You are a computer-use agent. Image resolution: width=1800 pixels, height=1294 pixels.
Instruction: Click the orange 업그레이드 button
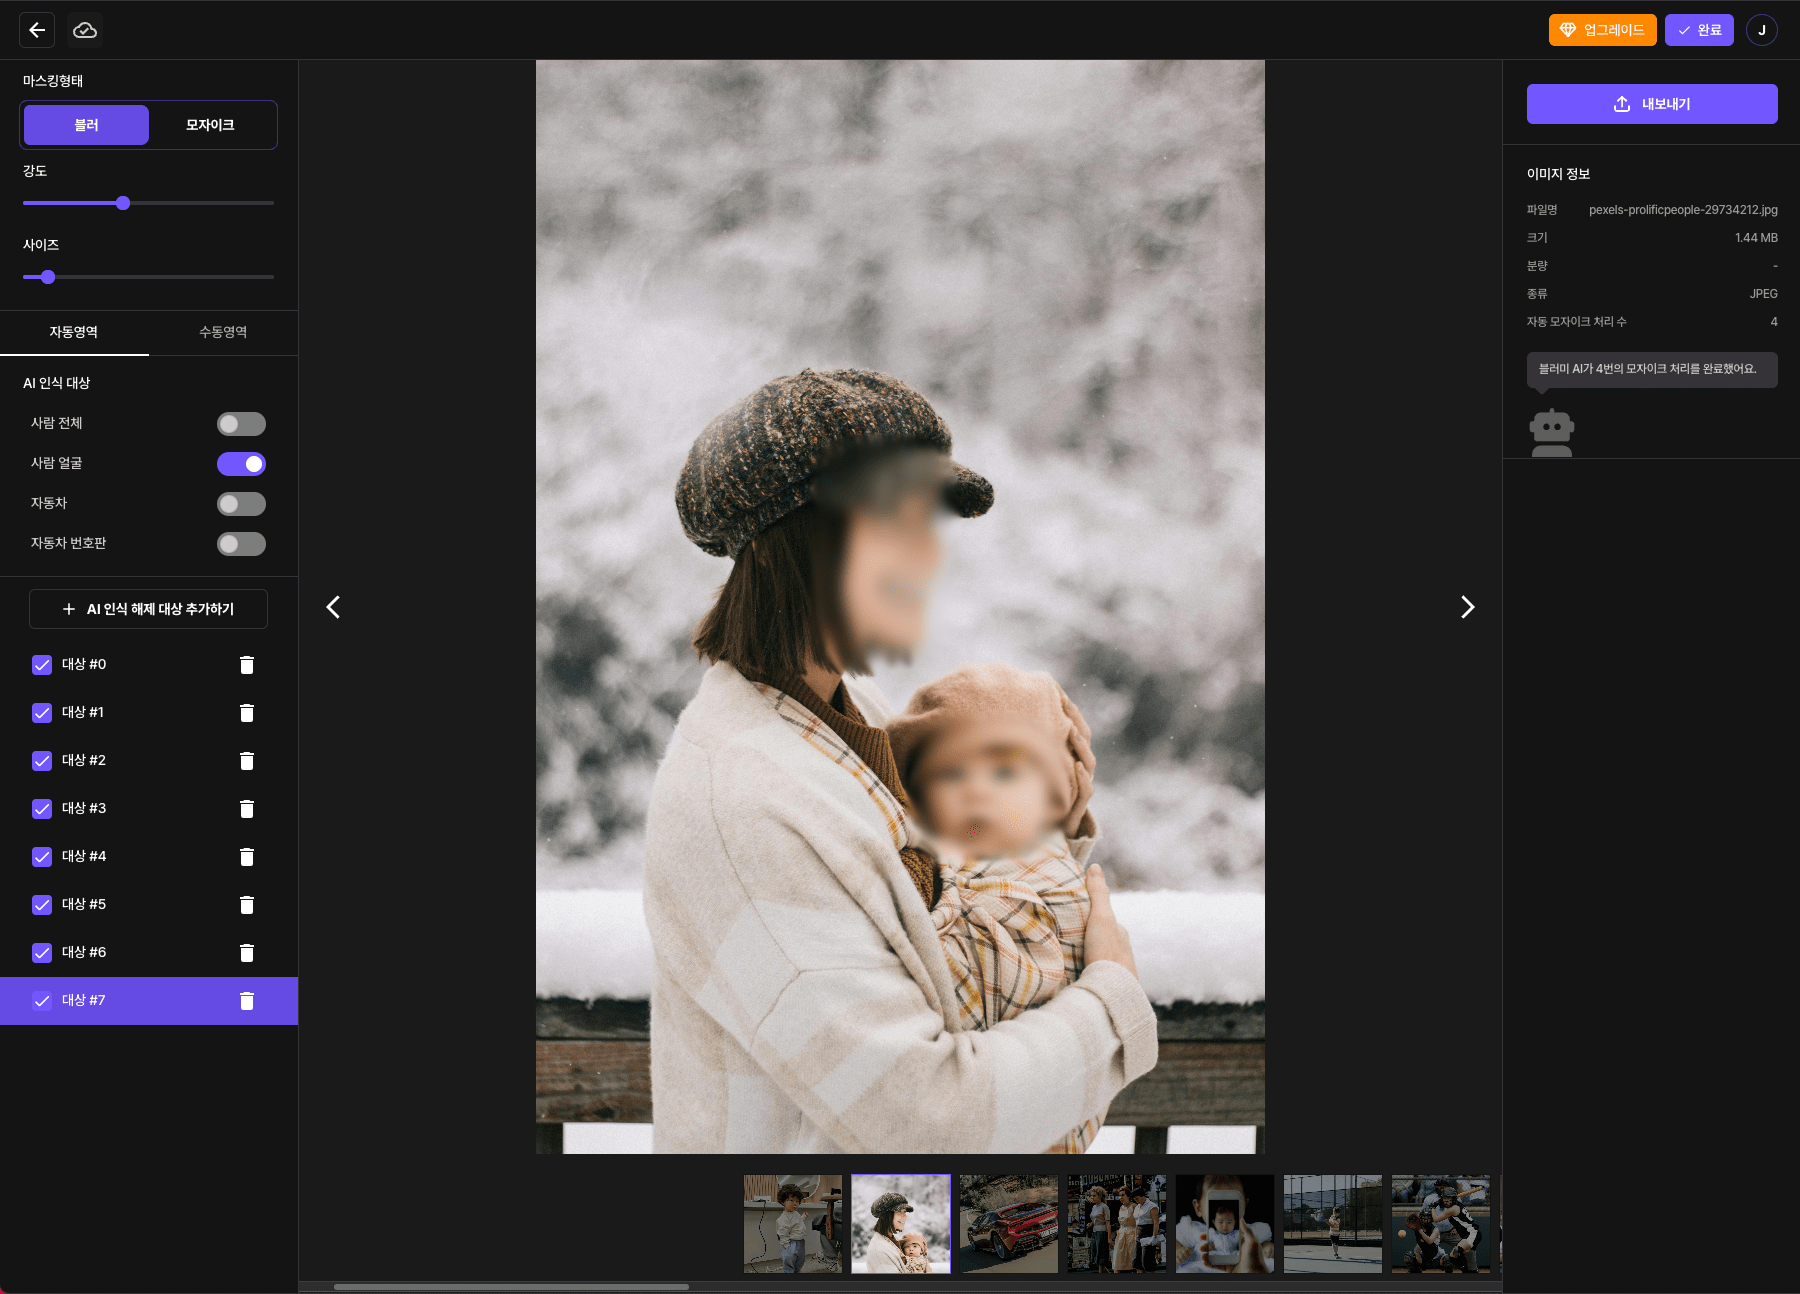tap(1602, 30)
